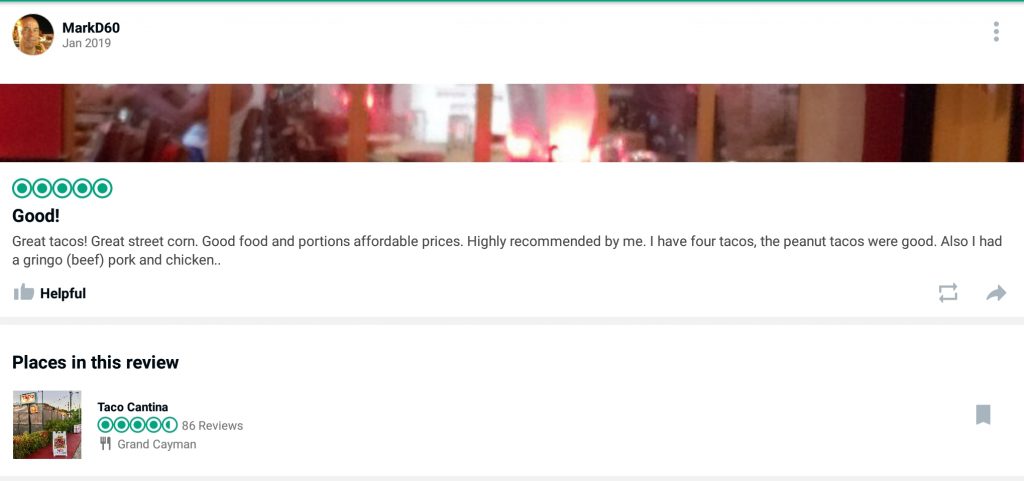Image resolution: width=1024 pixels, height=481 pixels.
Task: Click the Jan 2019 review date
Action: click(86, 44)
